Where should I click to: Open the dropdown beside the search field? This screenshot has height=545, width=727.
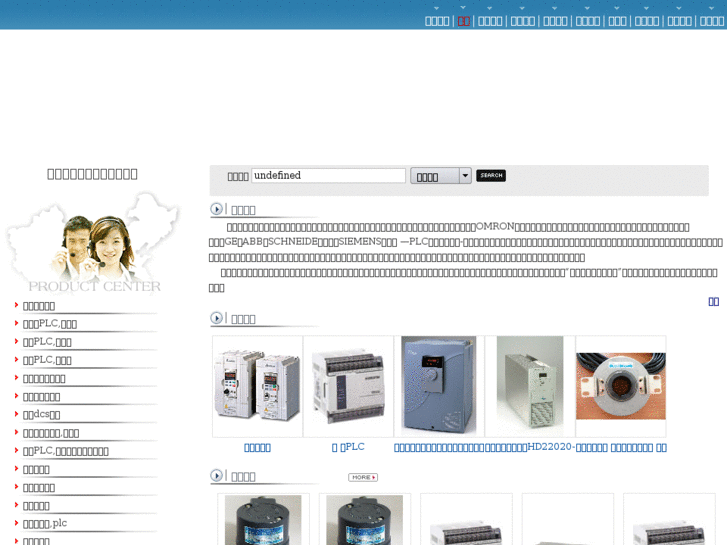pyautogui.click(x=440, y=176)
